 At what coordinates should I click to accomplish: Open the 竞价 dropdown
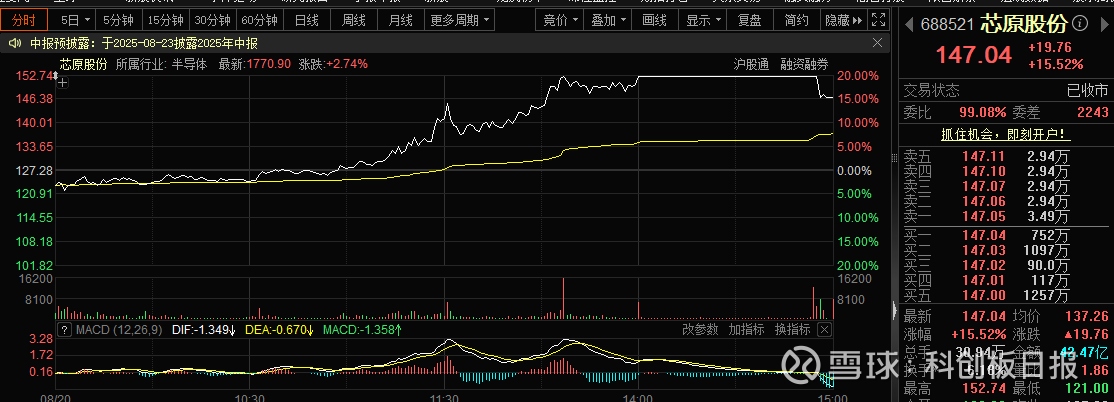pyautogui.click(x=560, y=20)
